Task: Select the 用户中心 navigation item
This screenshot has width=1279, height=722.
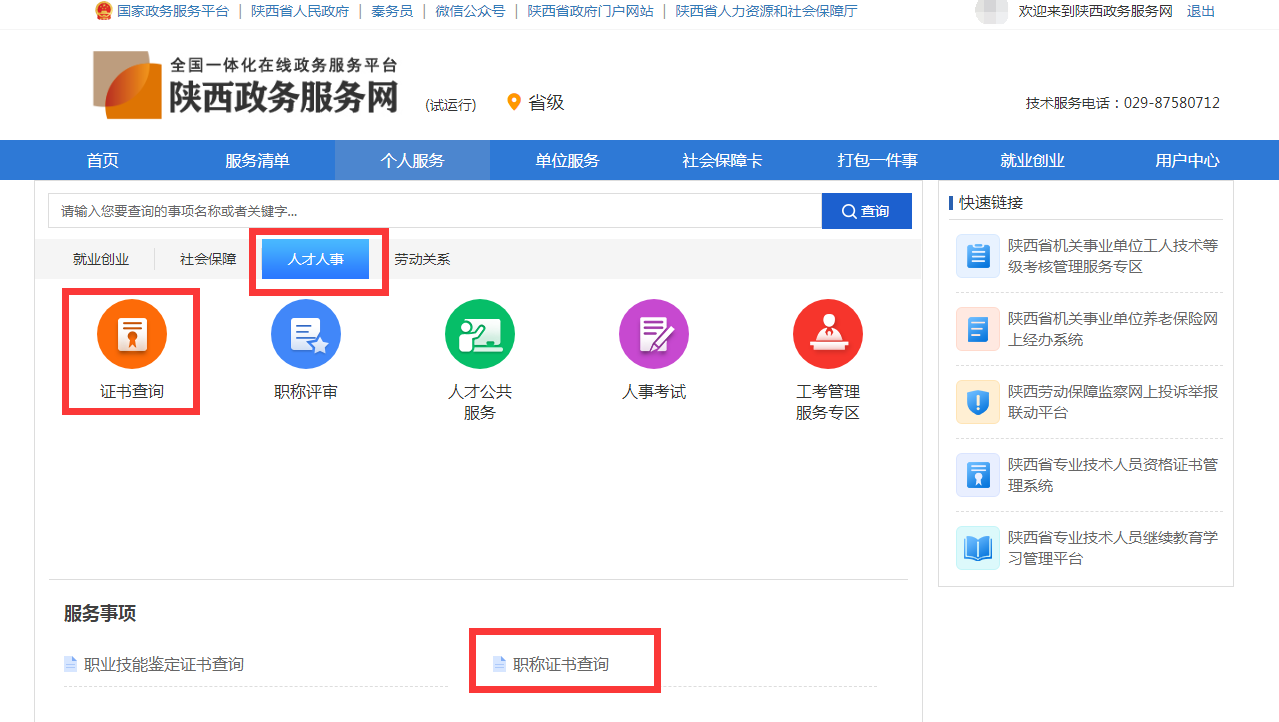Action: (1186, 160)
